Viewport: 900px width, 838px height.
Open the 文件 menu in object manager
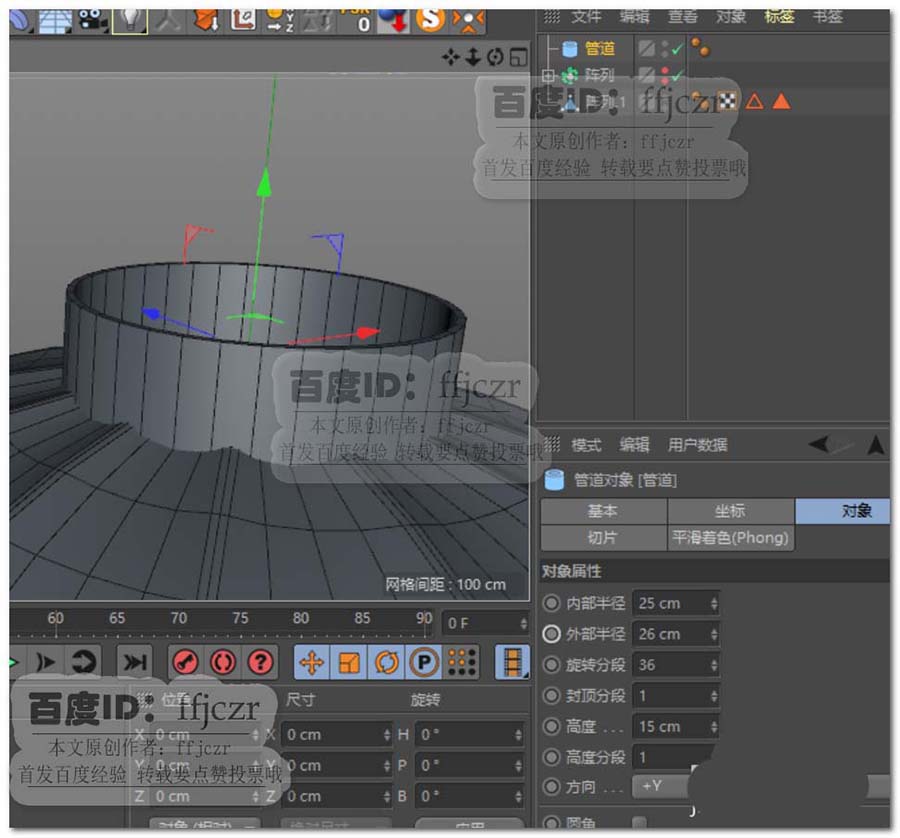[x=586, y=17]
